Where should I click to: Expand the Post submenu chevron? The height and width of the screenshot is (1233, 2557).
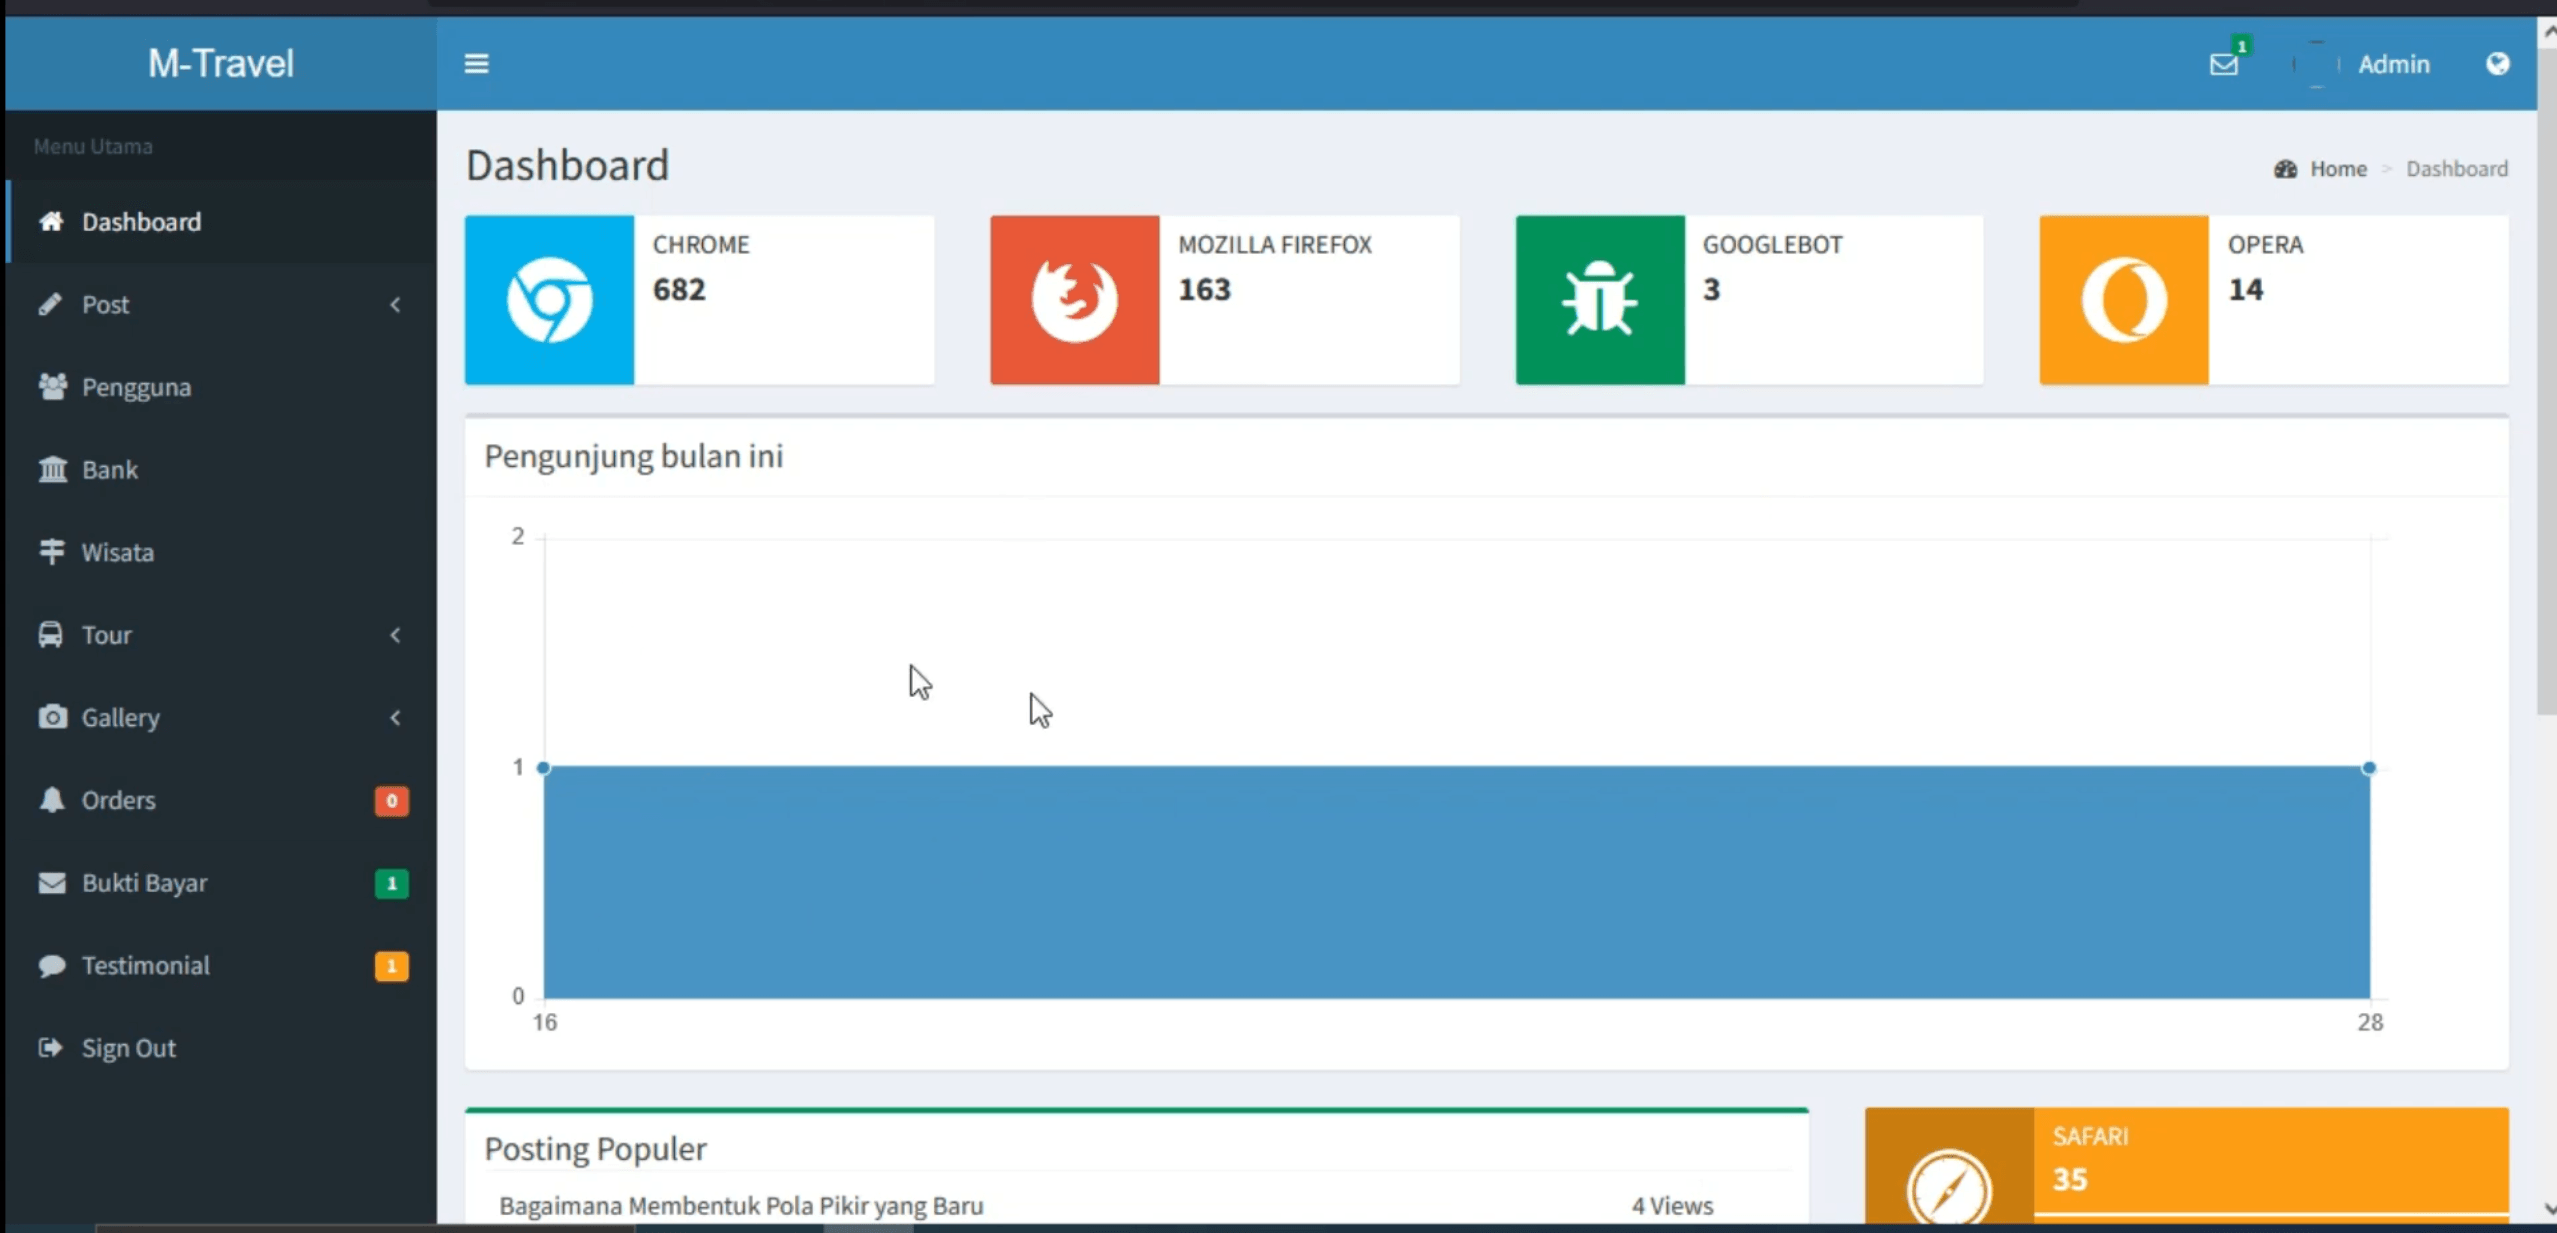pyautogui.click(x=395, y=304)
